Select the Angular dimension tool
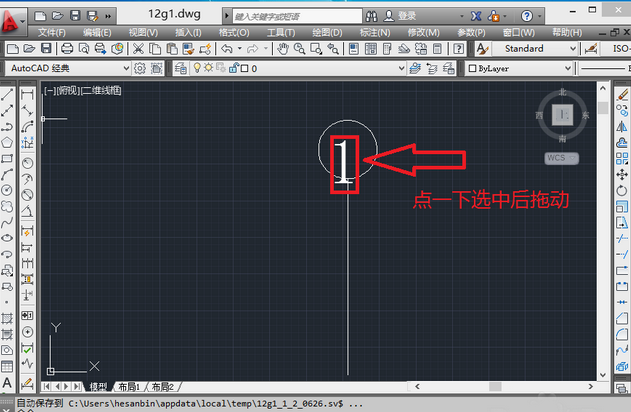The height and width of the screenshot is (412, 631). [x=27, y=211]
